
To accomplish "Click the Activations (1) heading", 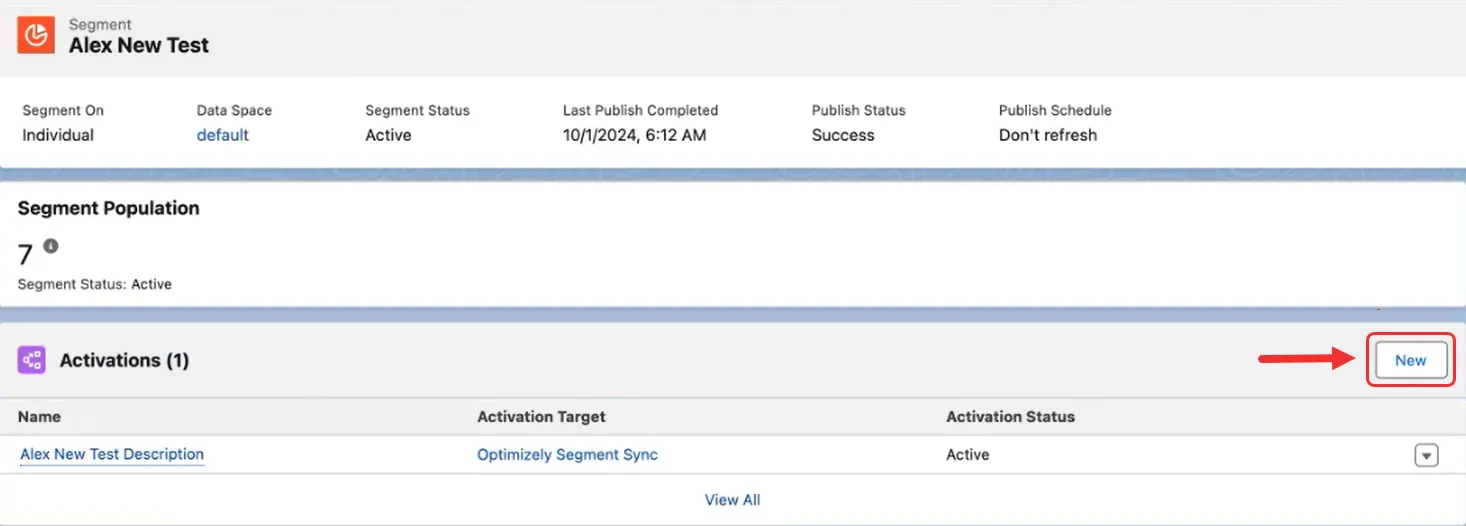I will point(124,360).
